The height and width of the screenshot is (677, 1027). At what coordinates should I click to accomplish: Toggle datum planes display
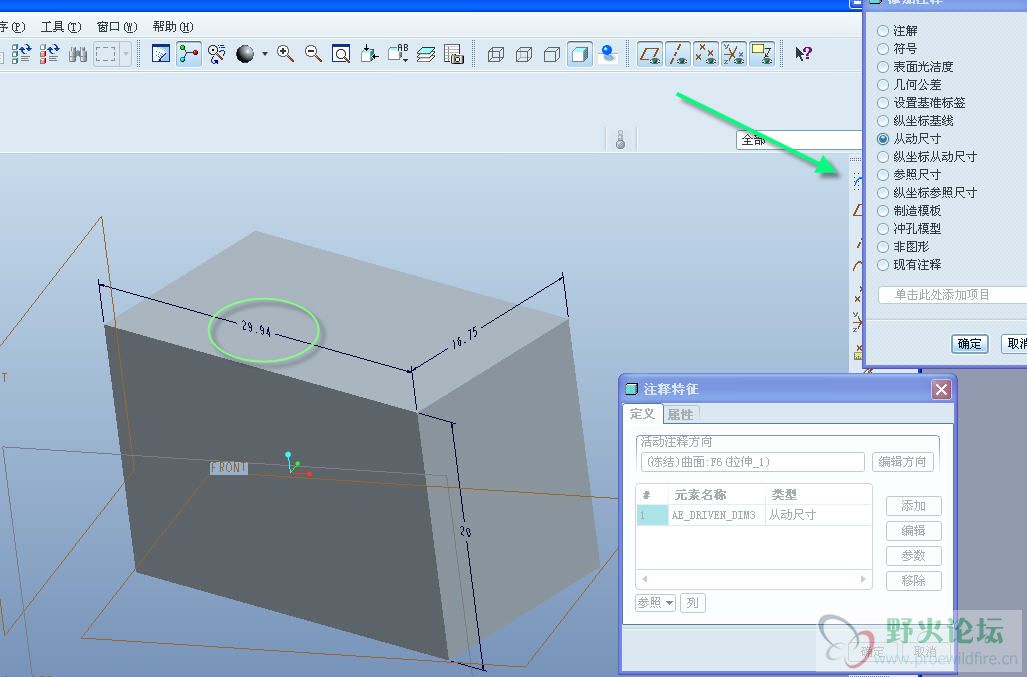650,54
